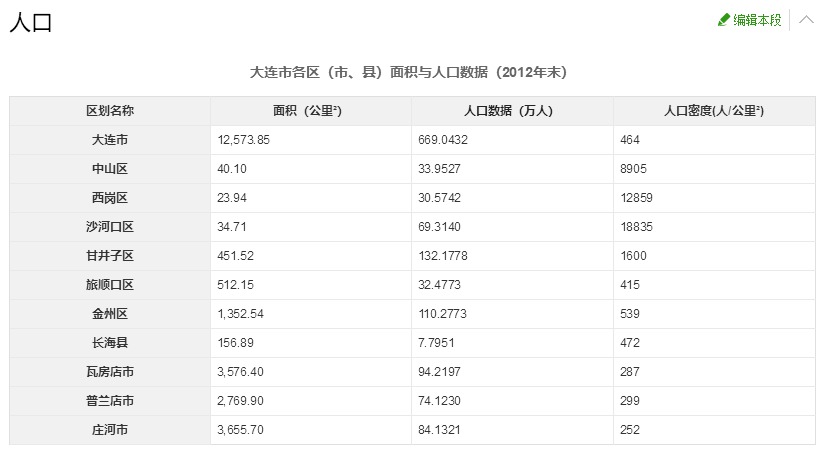Select the 旅顺口区 row label

(x=110, y=285)
